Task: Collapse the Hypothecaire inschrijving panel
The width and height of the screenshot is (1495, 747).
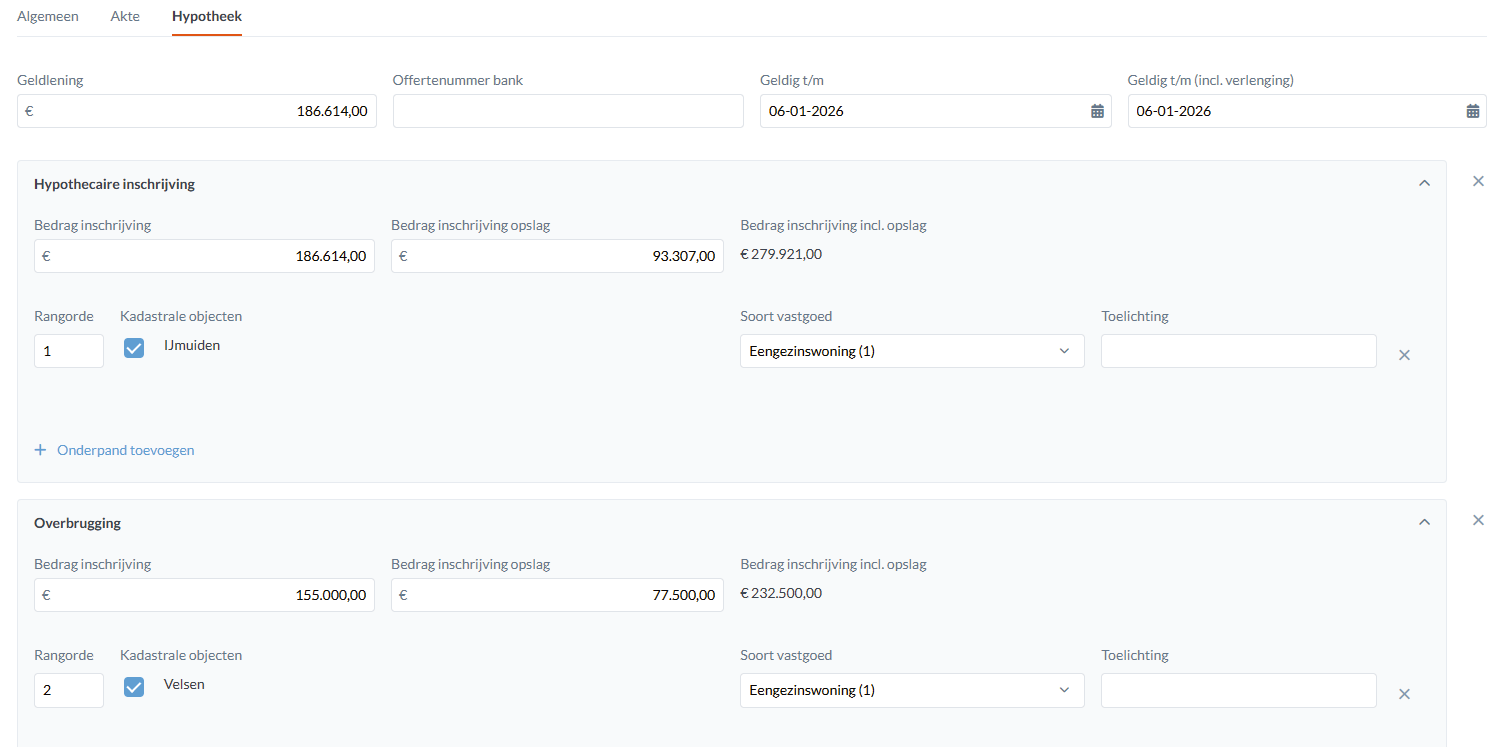Action: tap(1424, 183)
